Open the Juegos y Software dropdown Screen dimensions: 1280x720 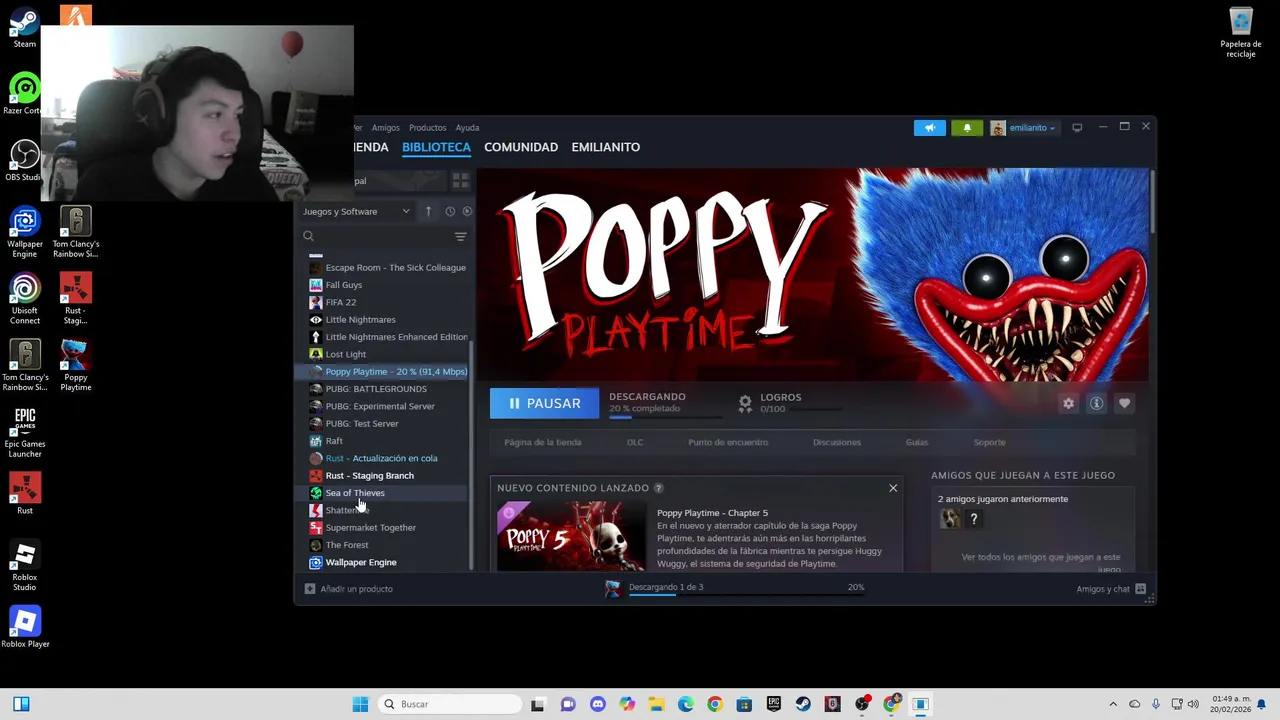356,212
